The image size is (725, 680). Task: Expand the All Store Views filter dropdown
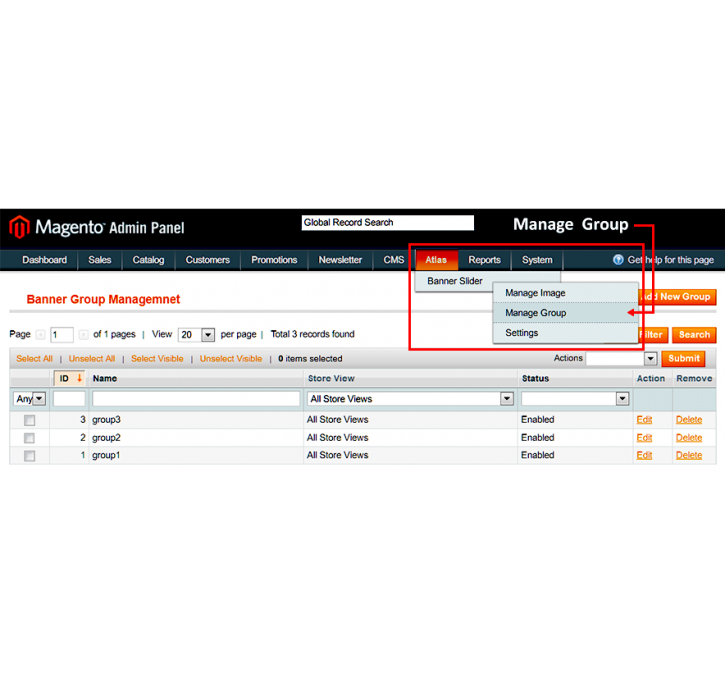[x=410, y=398]
